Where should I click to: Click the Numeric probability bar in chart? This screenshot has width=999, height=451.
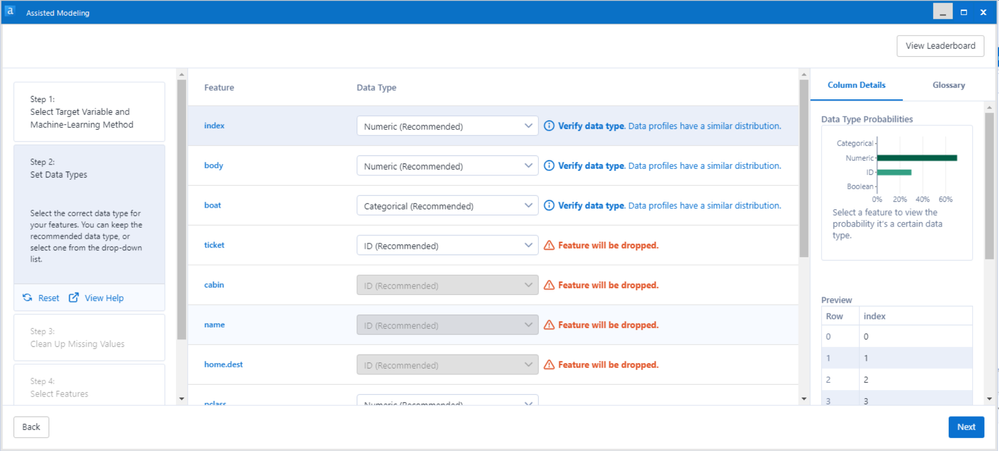(916, 157)
